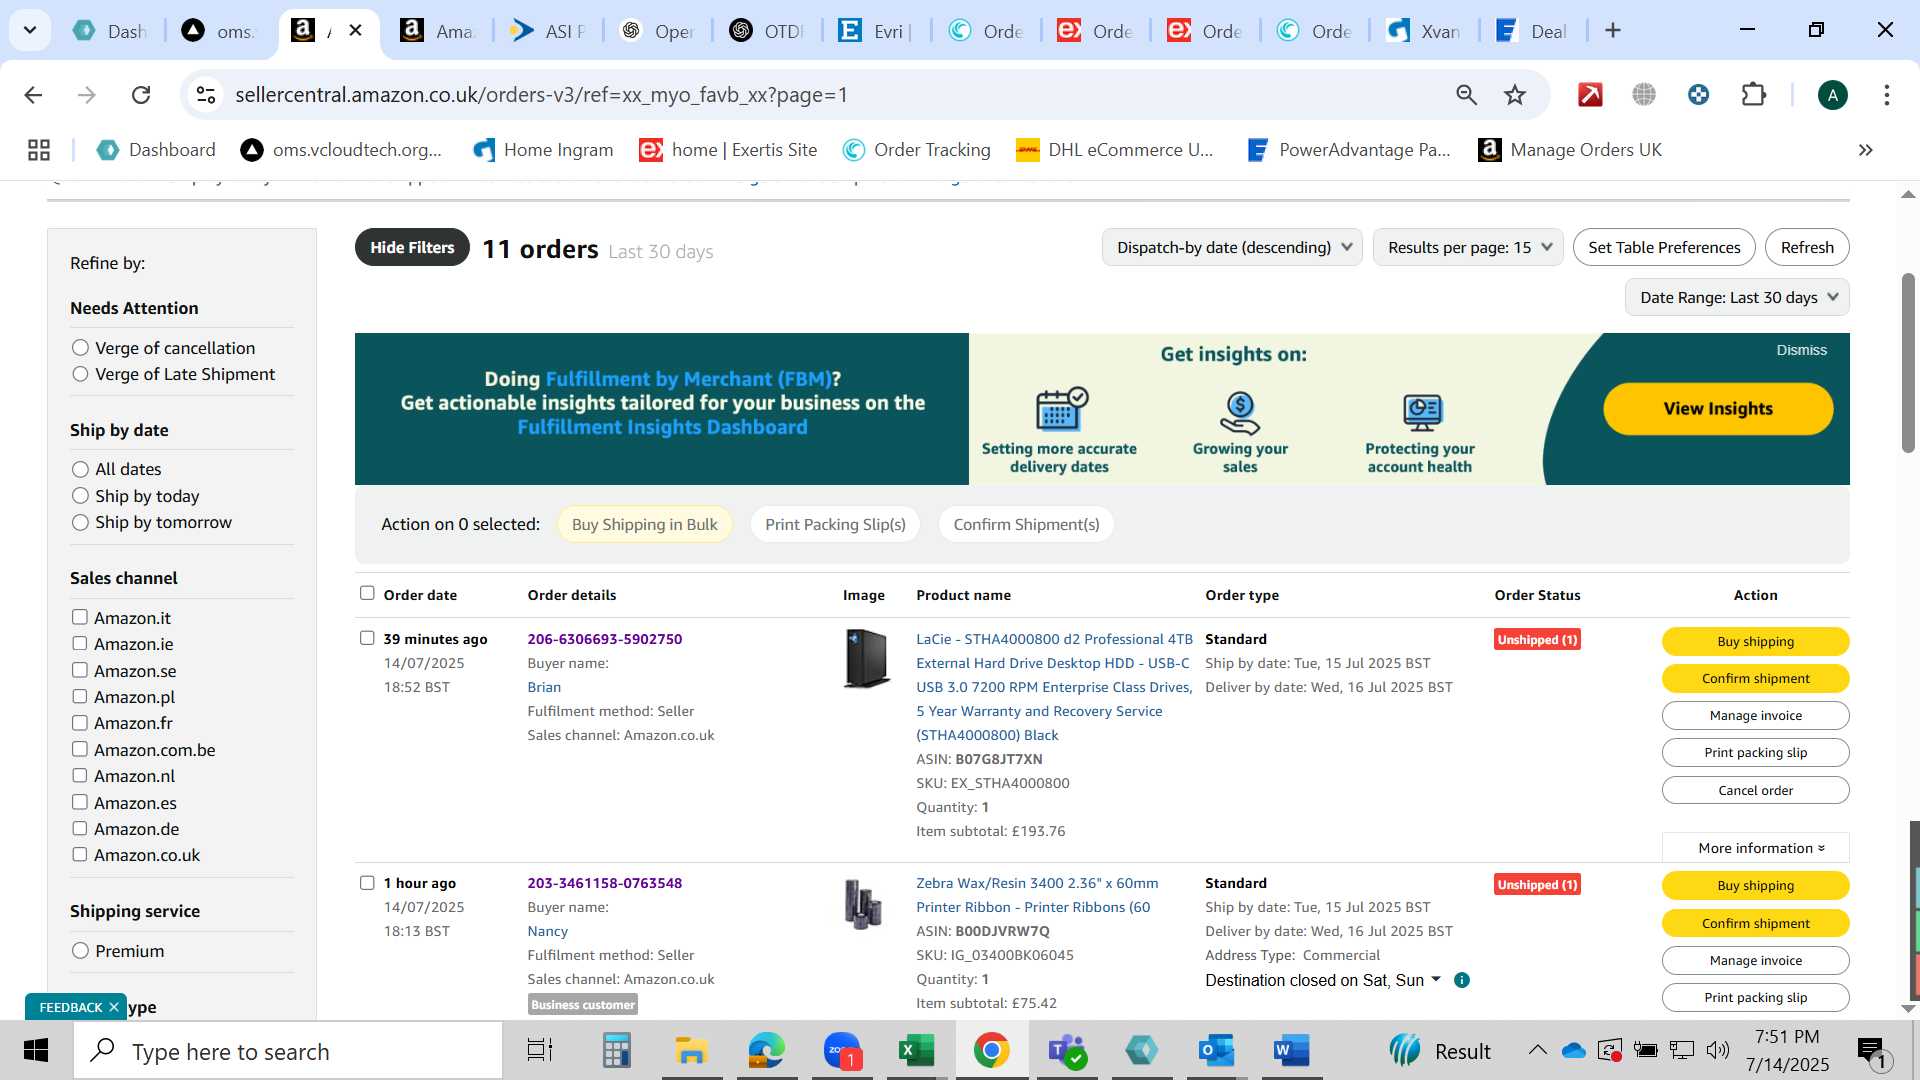Tick the select-all orders checkbox in header
1920x1080 pixels.
pyautogui.click(x=367, y=593)
